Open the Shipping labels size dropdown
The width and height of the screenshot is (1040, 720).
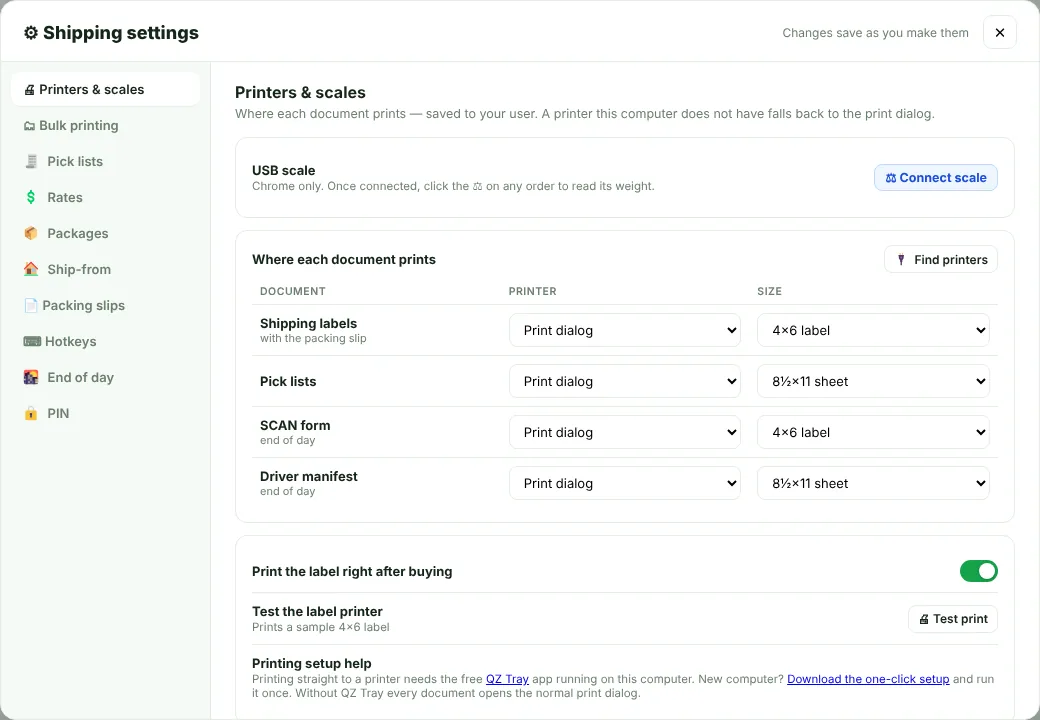tap(873, 330)
